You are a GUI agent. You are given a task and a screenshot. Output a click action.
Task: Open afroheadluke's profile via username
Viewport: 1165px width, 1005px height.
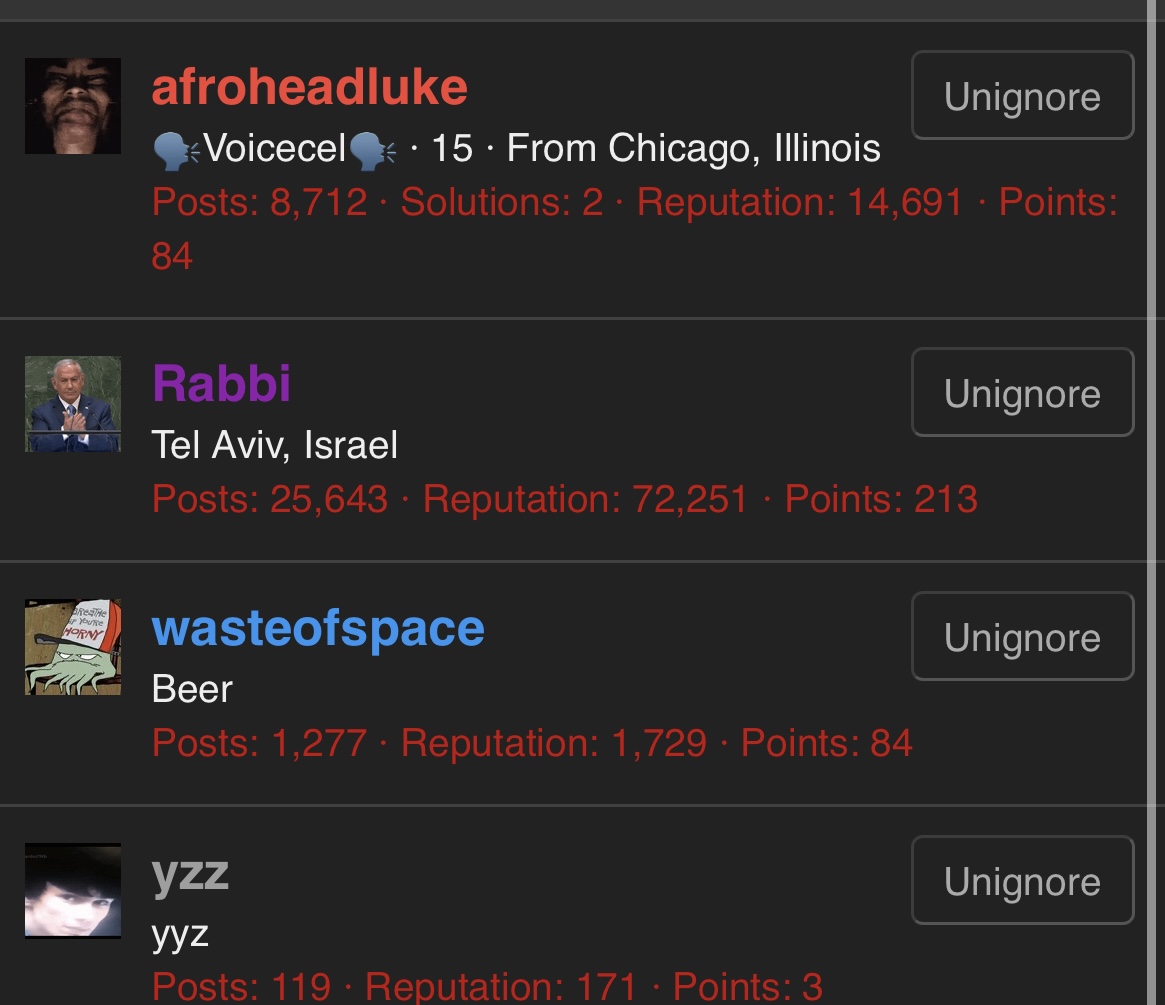point(310,88)
